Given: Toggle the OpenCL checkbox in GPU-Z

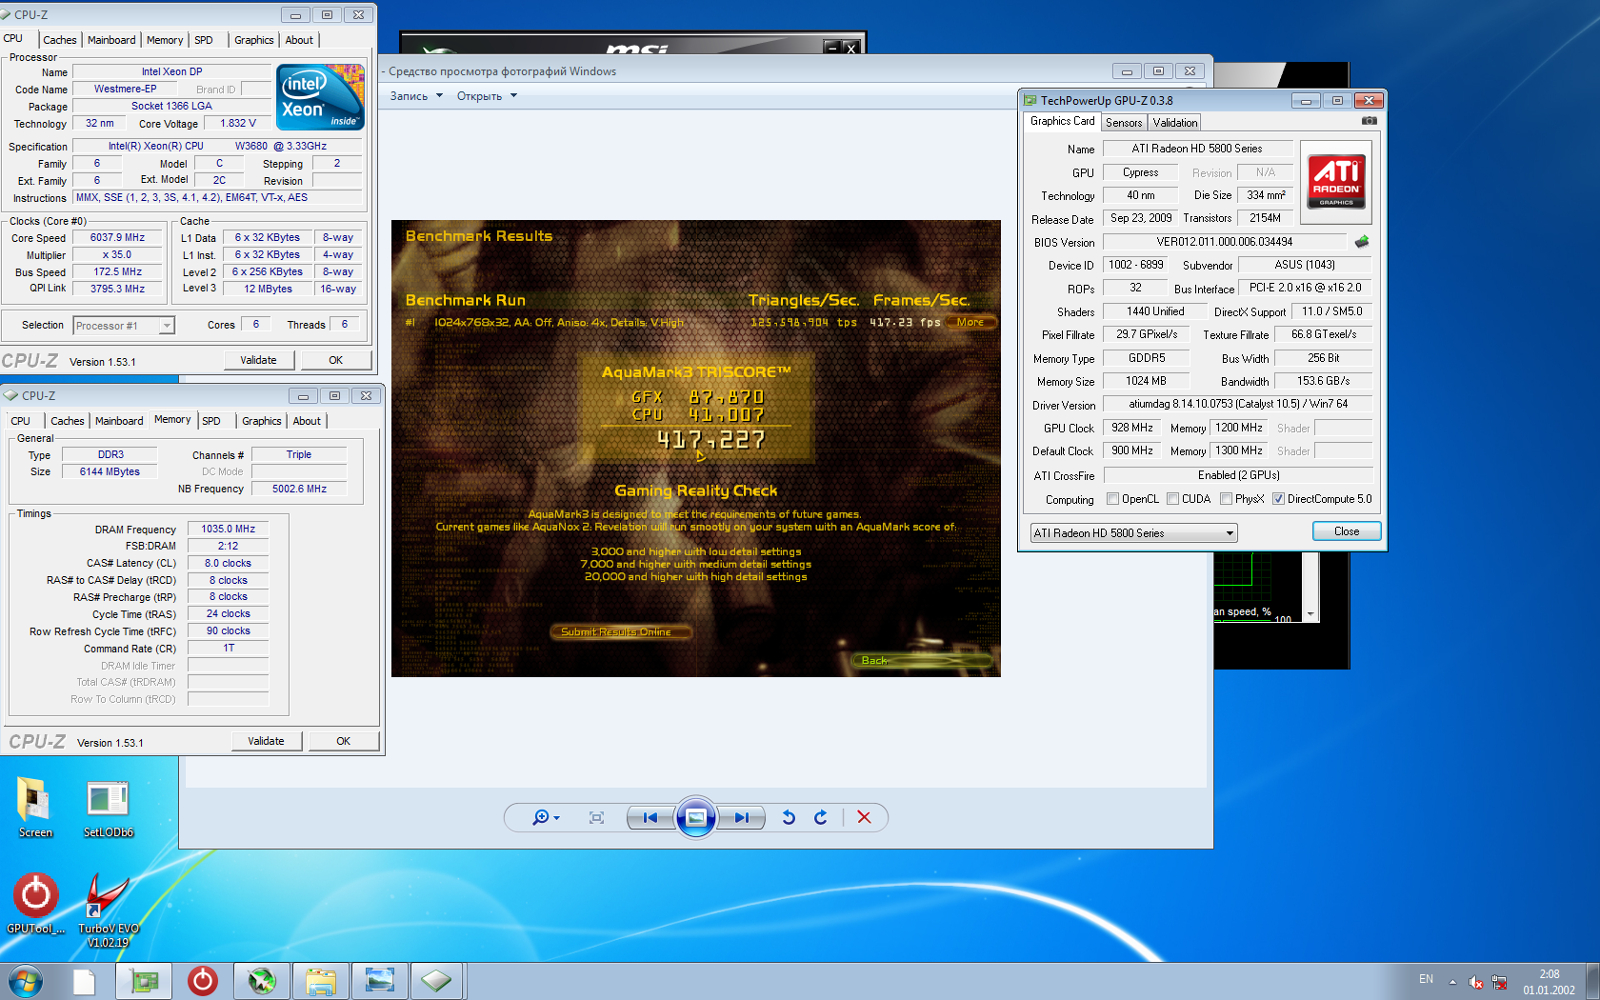Looking at the screenshot, I should coord(1112,499).
